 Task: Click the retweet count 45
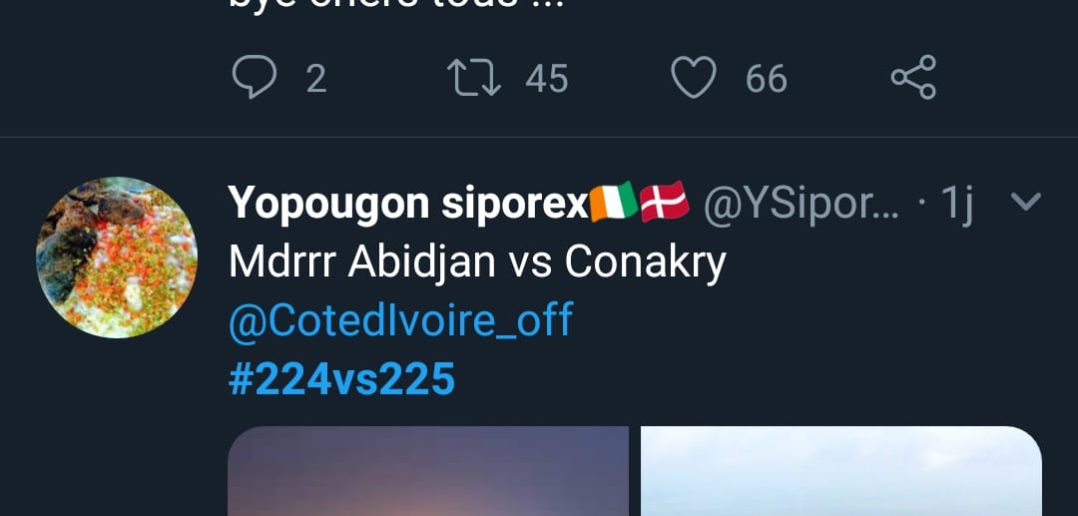point(547,78)
